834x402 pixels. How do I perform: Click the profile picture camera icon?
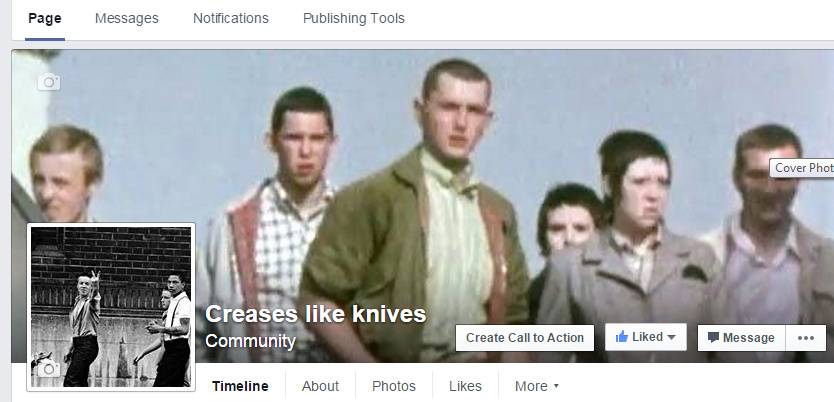coord(49,368)
